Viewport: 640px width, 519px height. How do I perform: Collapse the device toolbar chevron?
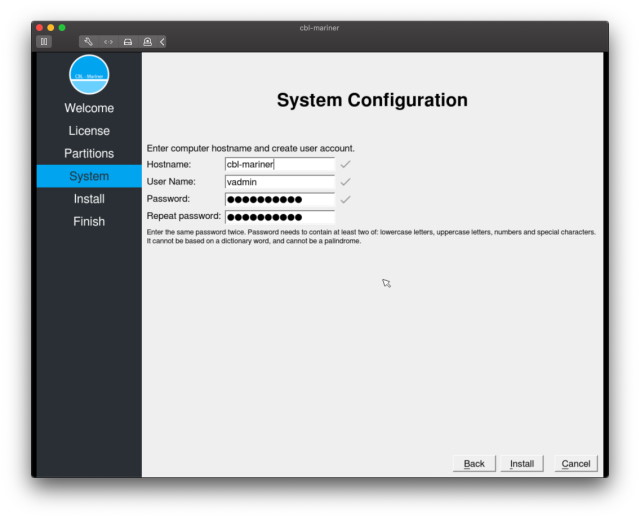(x=162, y=41)
